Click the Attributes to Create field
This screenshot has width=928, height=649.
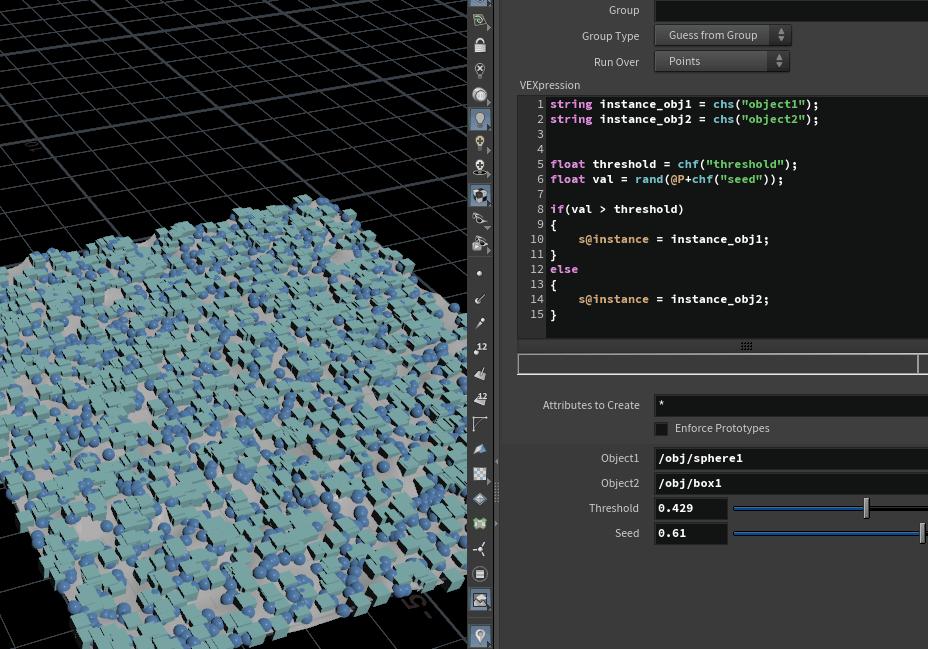pos(790,405)
